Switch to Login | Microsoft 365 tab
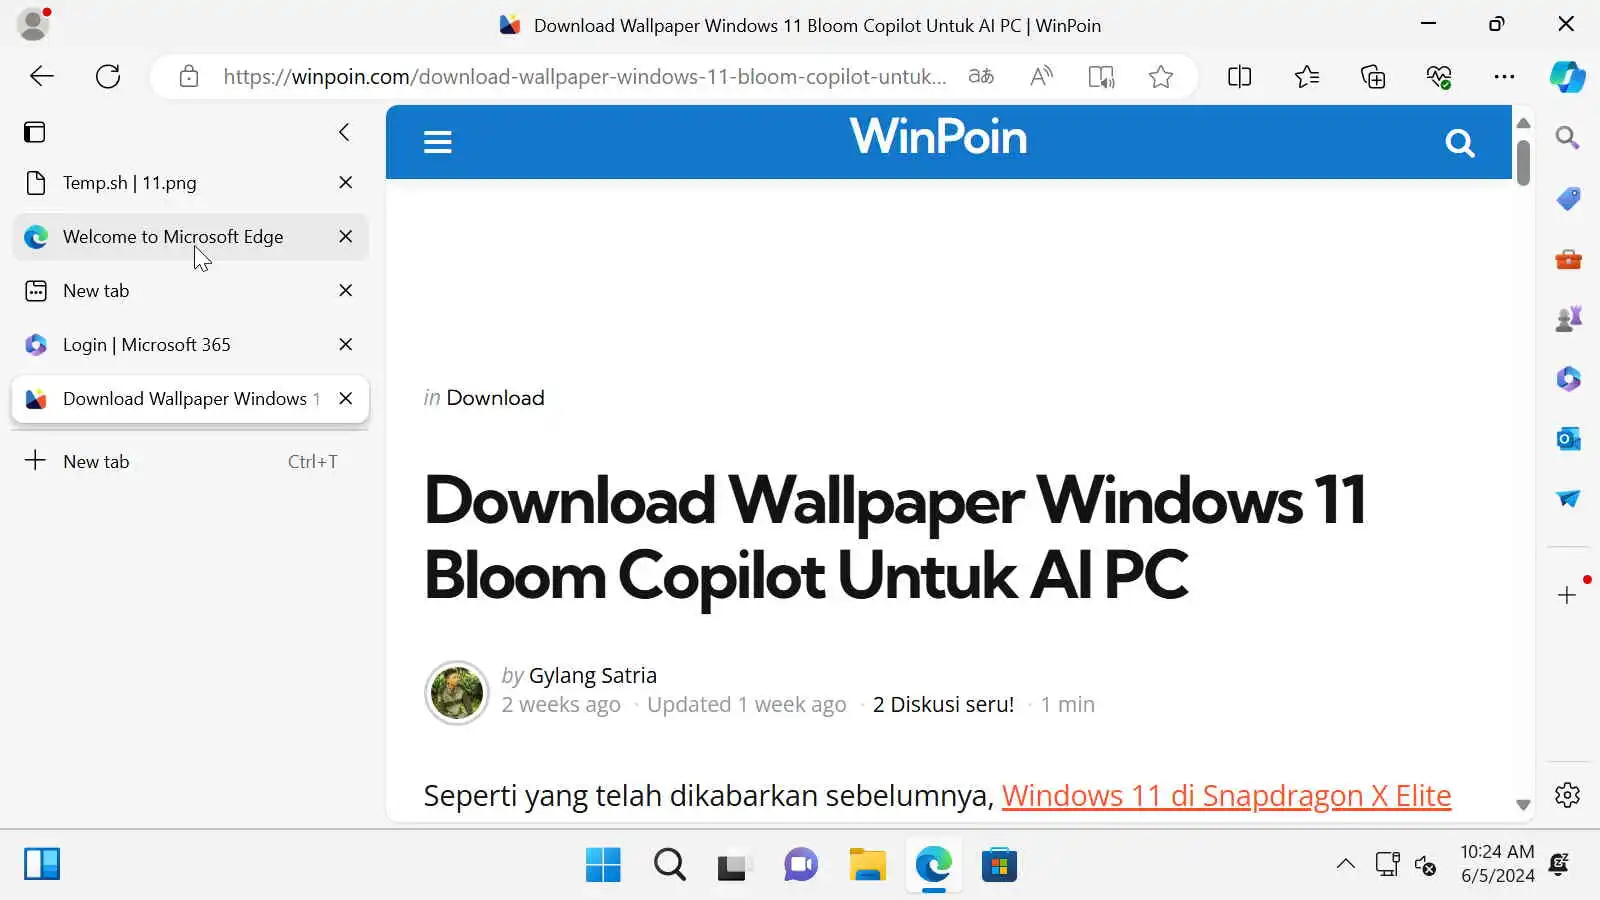1600x900 pixels. 190,345
